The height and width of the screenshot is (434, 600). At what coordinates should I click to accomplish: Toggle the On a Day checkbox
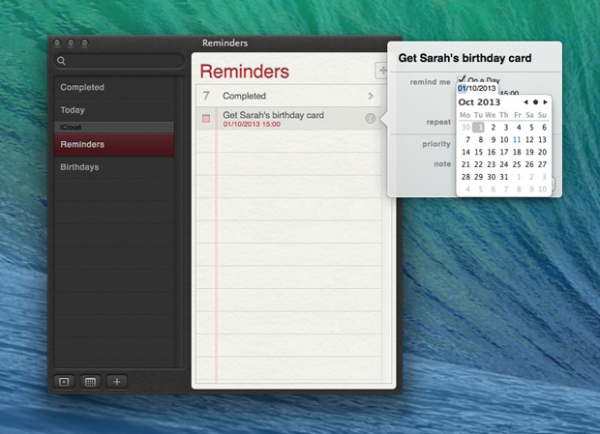coord(461,79)
